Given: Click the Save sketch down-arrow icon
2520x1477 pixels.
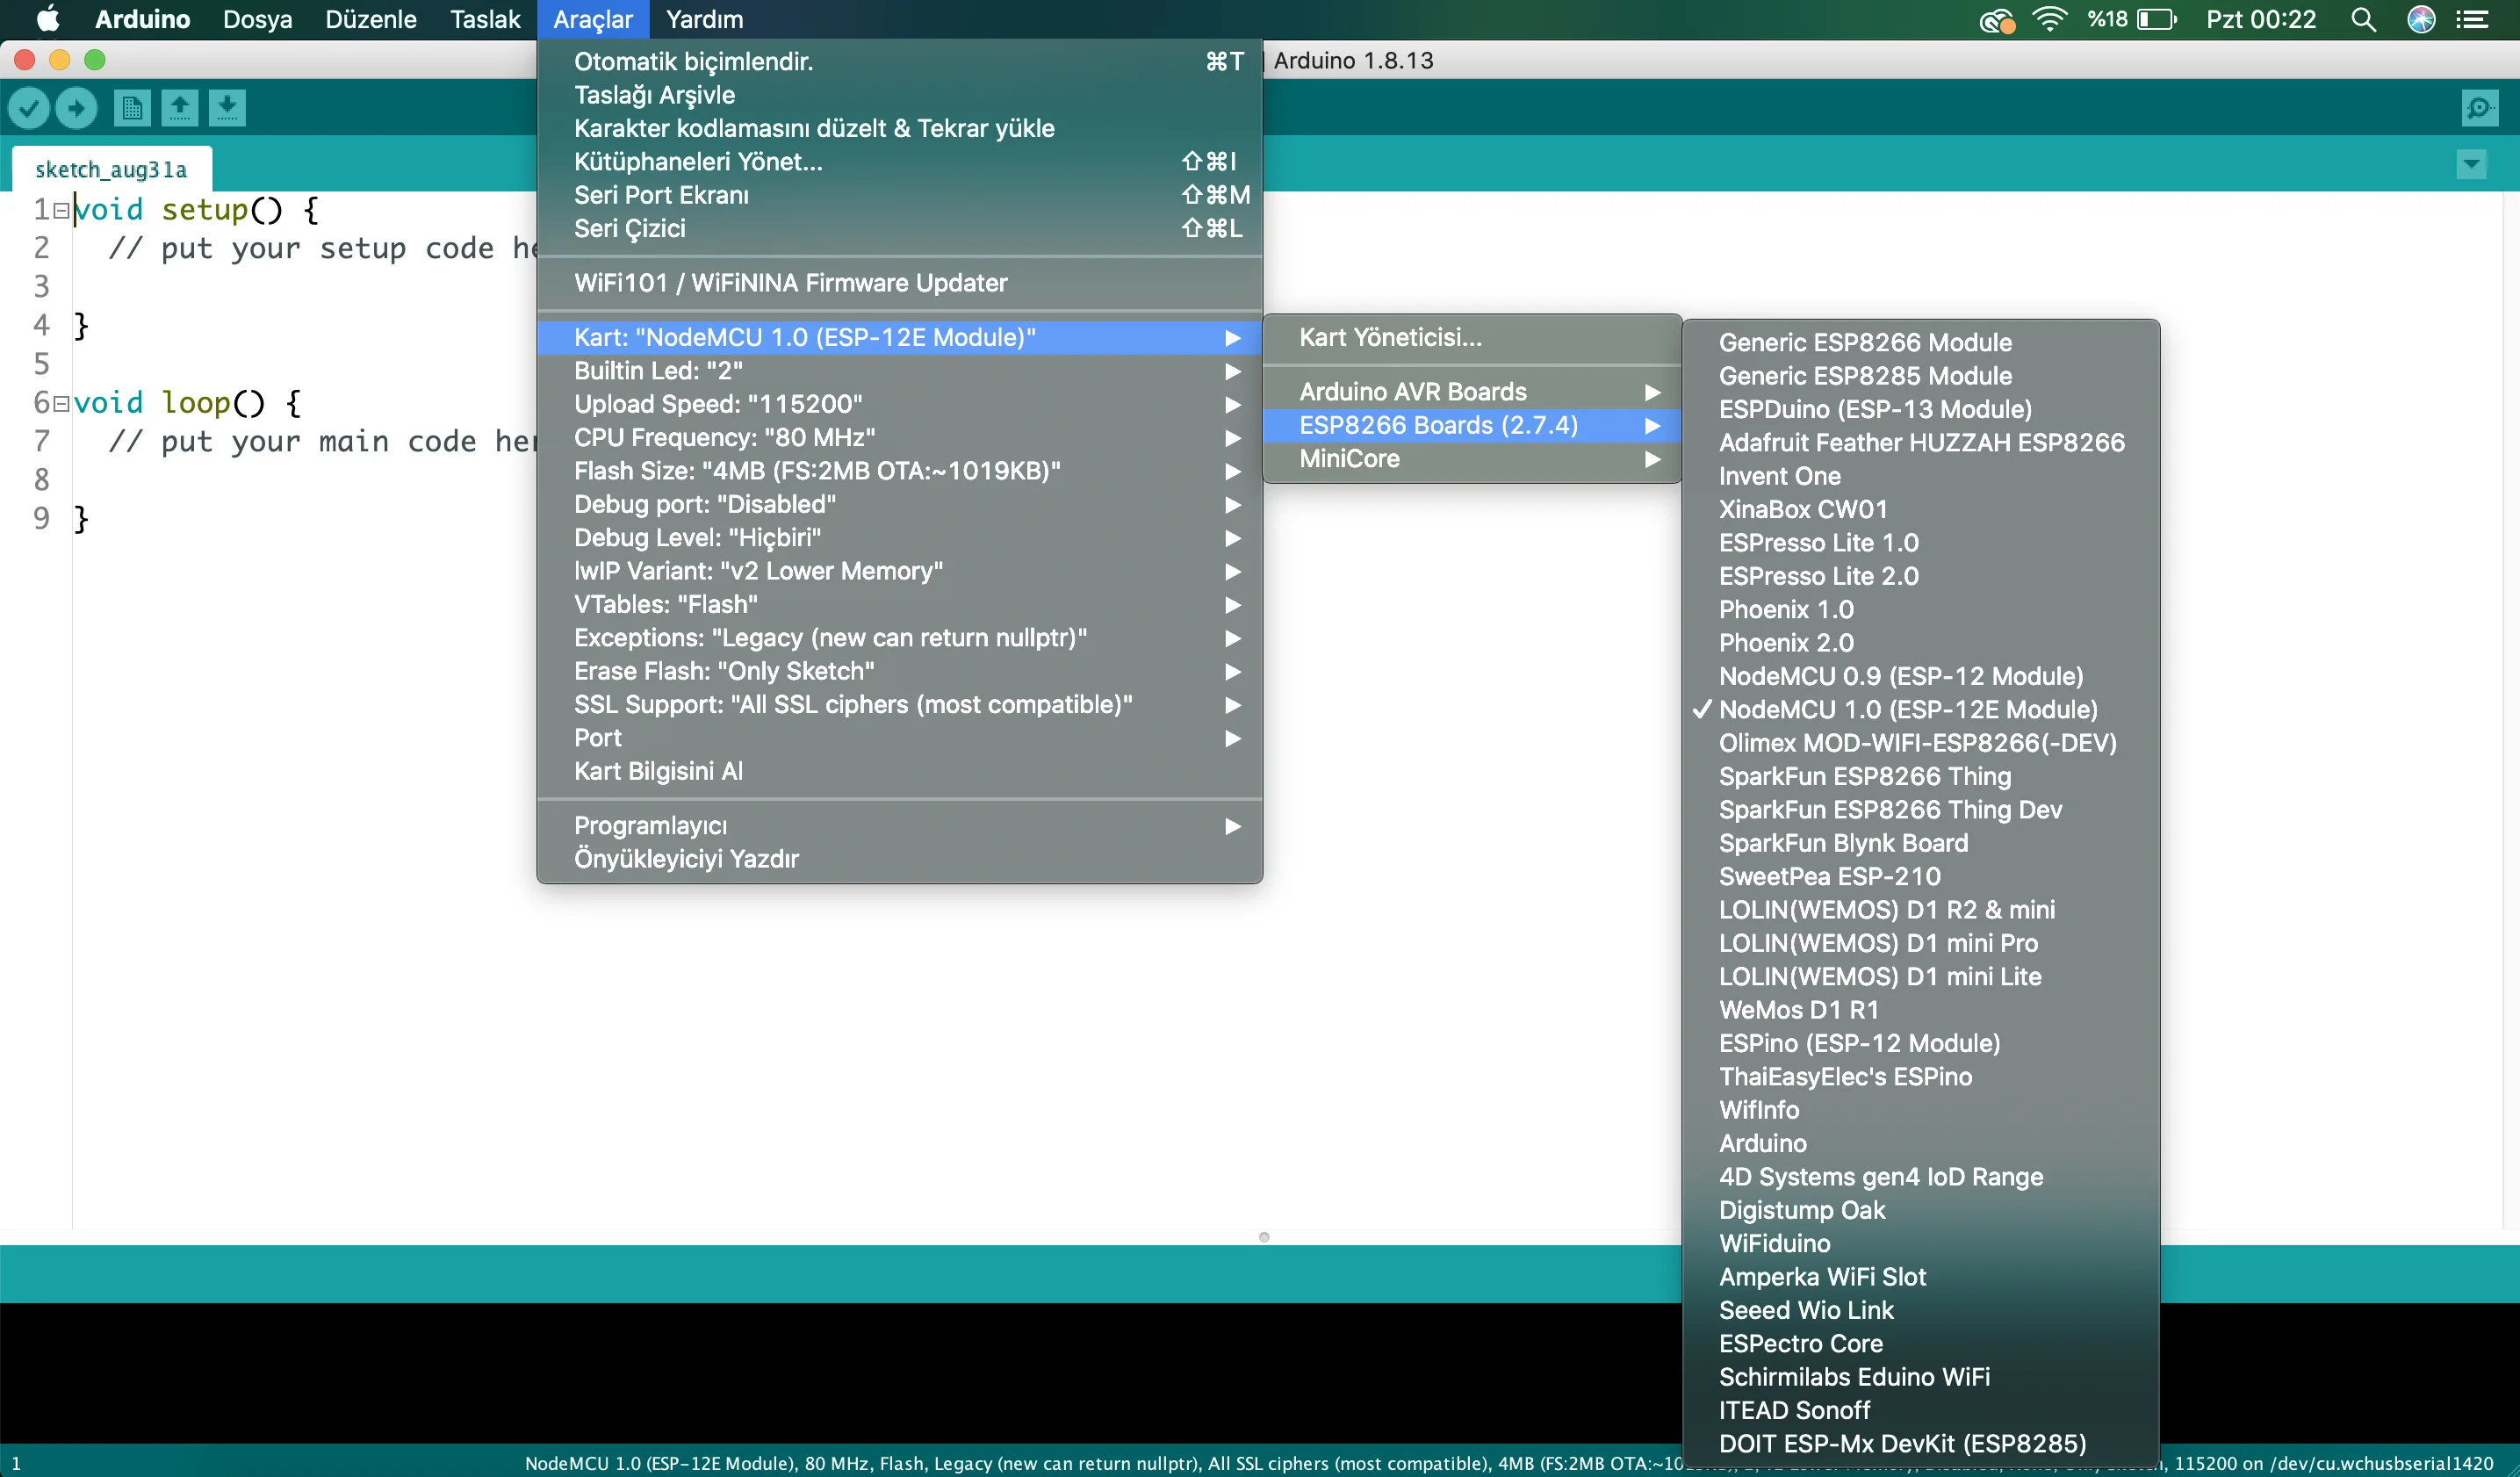Looking at the screenshot, I should tap(227, 108).
